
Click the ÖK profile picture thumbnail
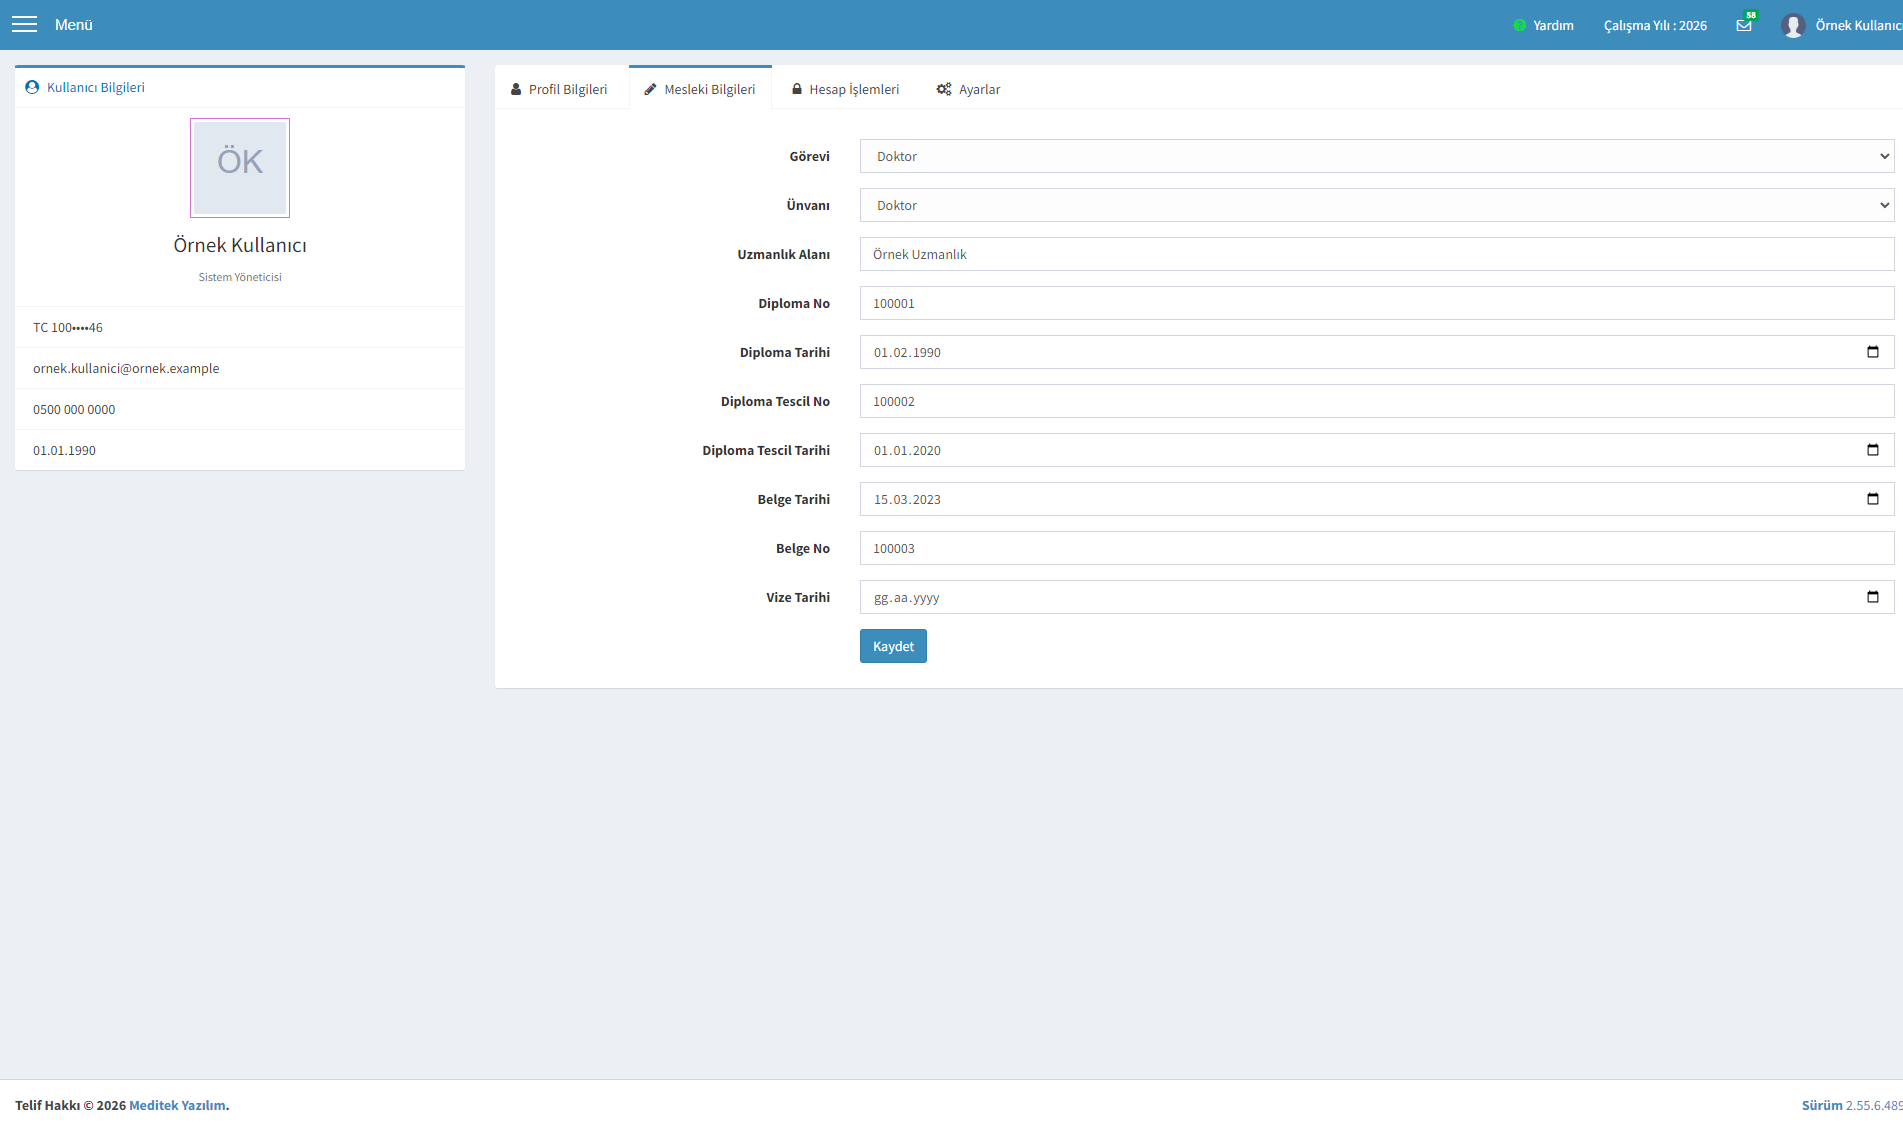pos(240,168)
